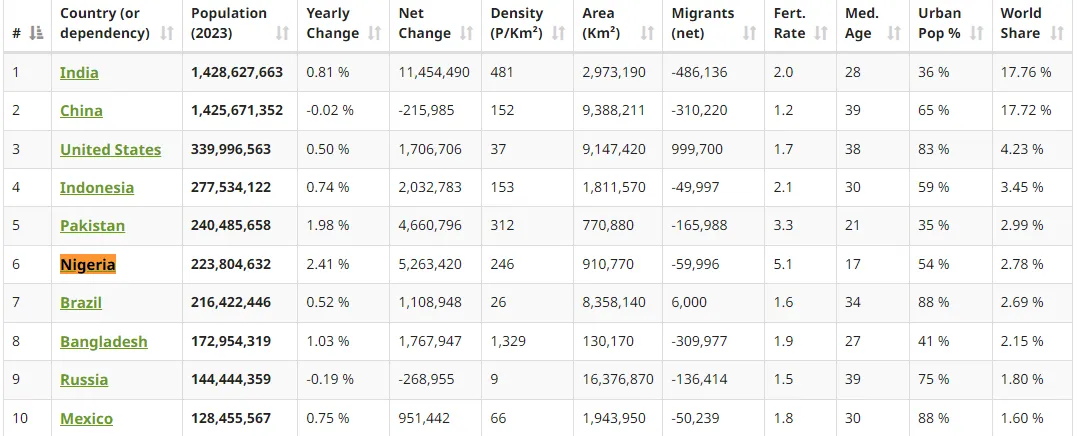Click Migrants (net) sort arrows
1082x436 pixels.
point(751,33)
